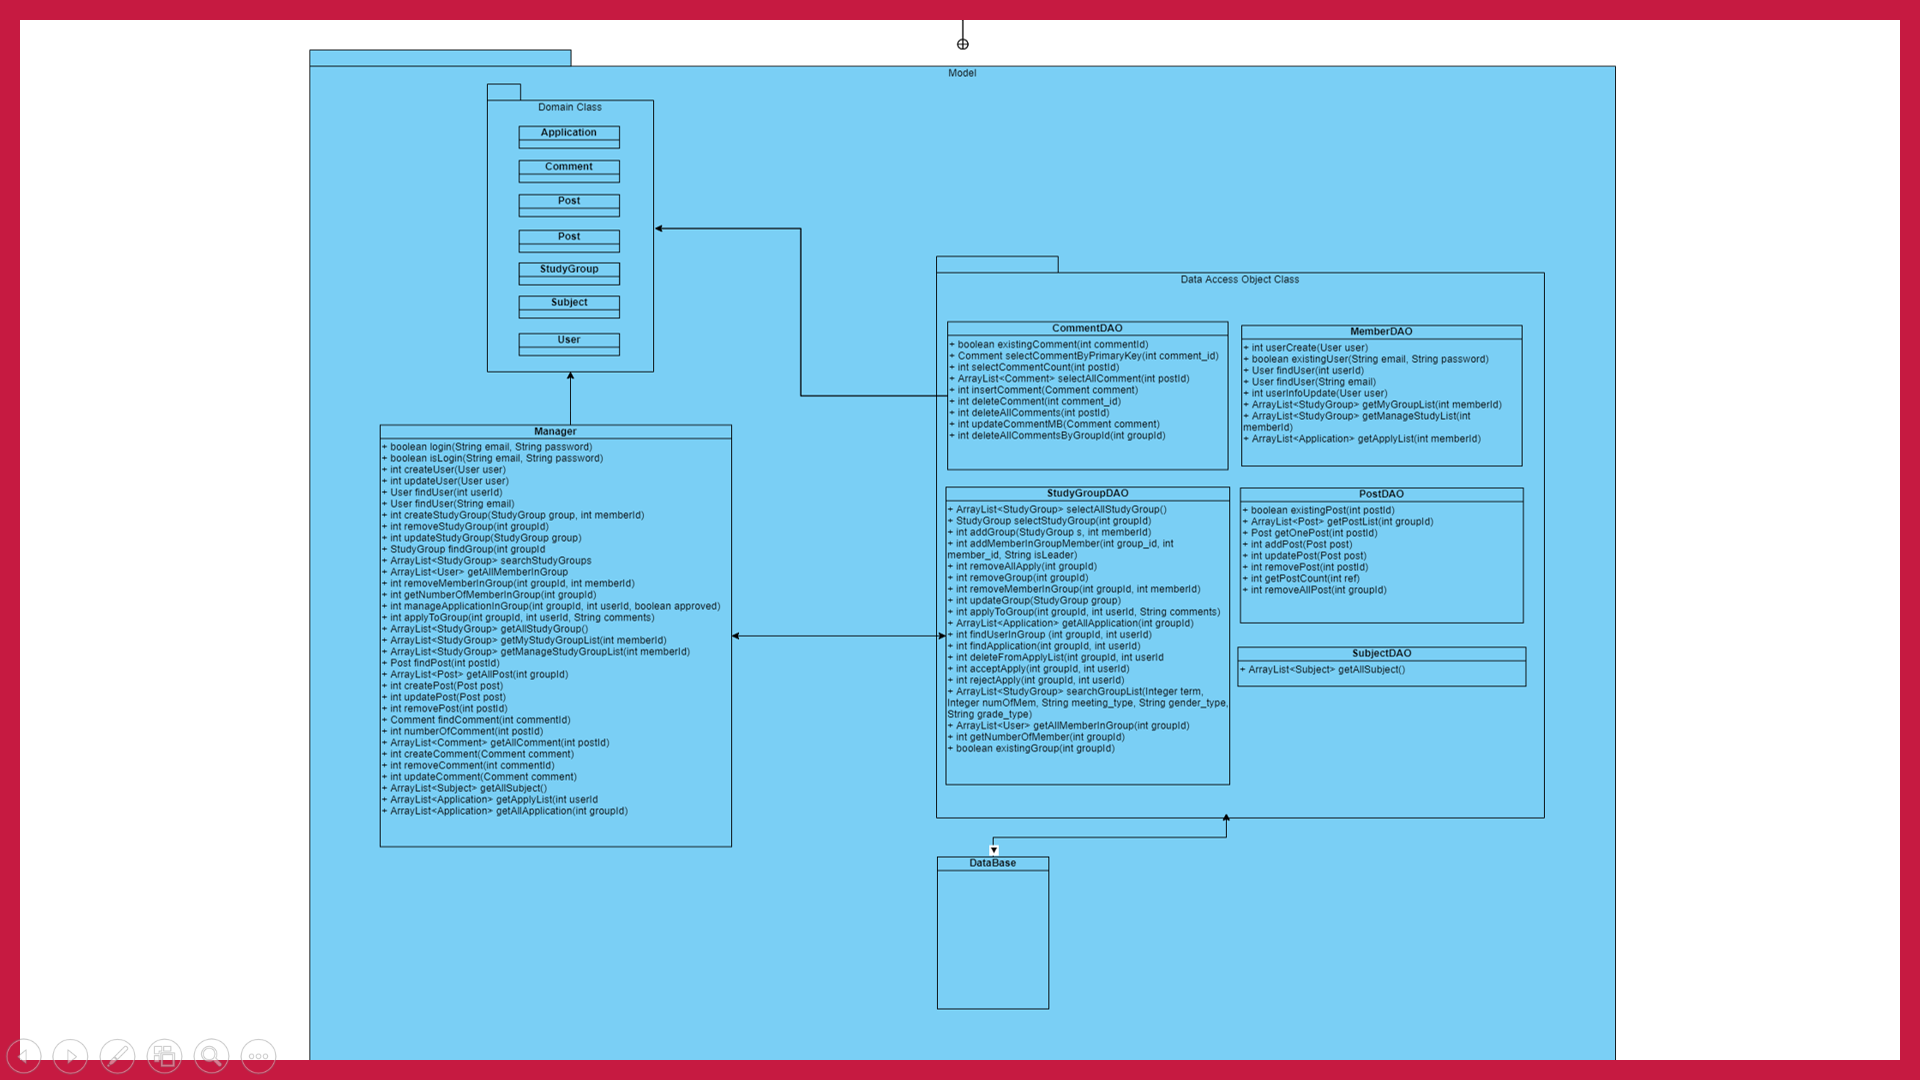Click the arrowhead above the DataBase box

point(994,850)
